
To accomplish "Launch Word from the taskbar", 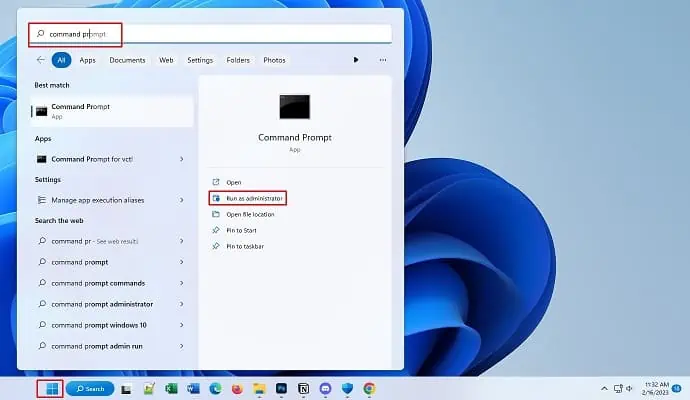I will 193,388.
